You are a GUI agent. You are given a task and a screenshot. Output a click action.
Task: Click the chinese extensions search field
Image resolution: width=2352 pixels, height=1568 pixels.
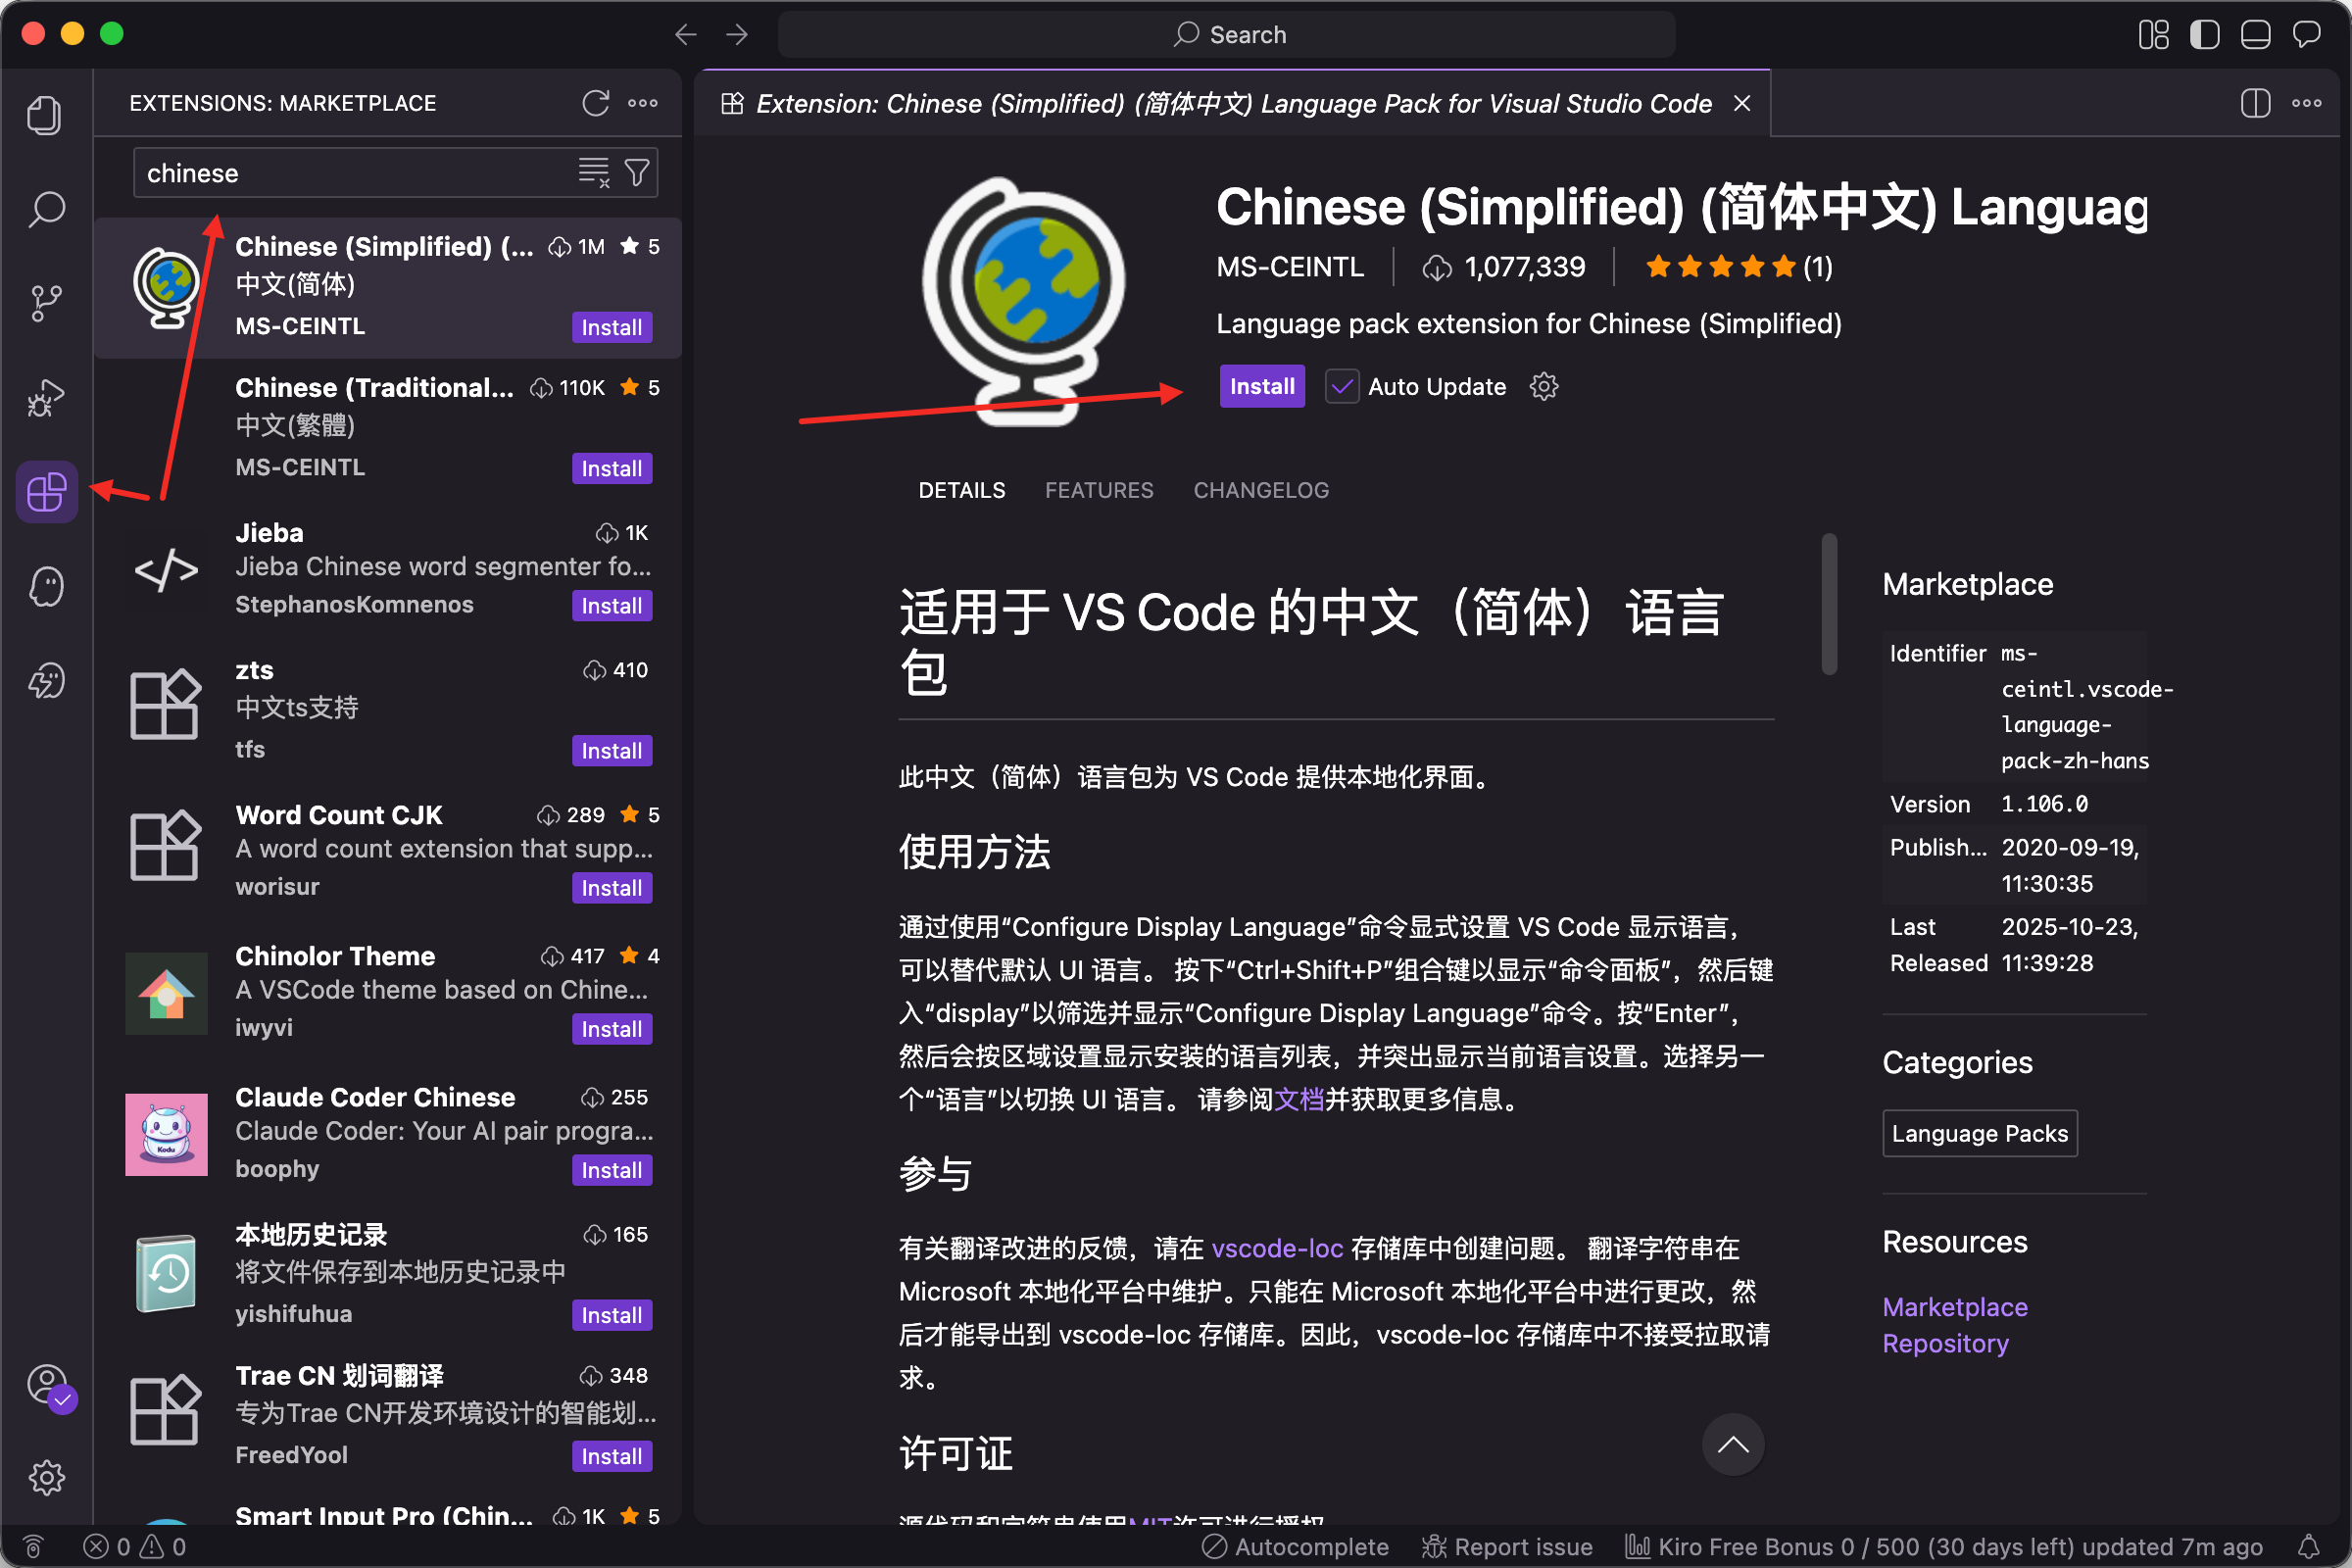[350, 173]
